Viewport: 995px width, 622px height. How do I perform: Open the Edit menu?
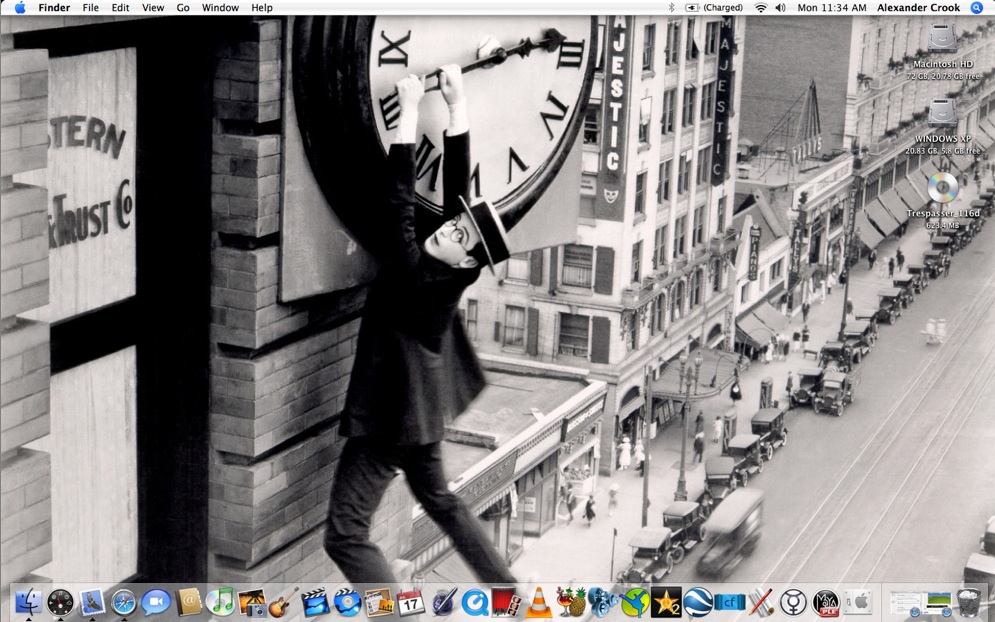[121, 8]
